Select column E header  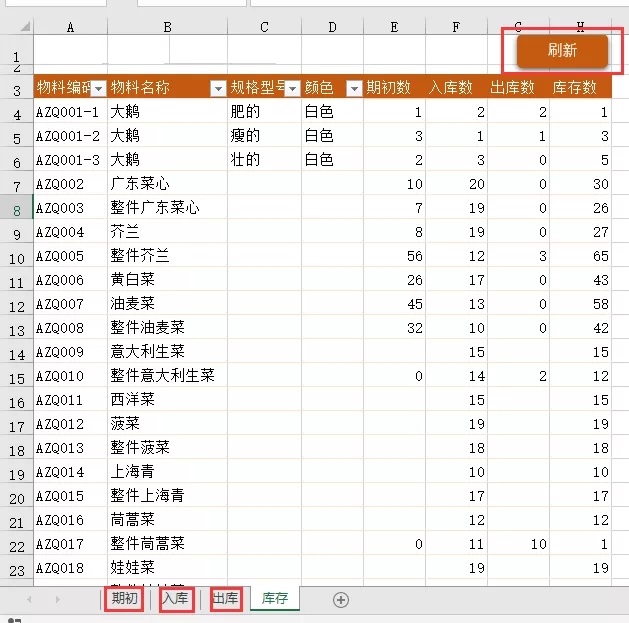394,27
